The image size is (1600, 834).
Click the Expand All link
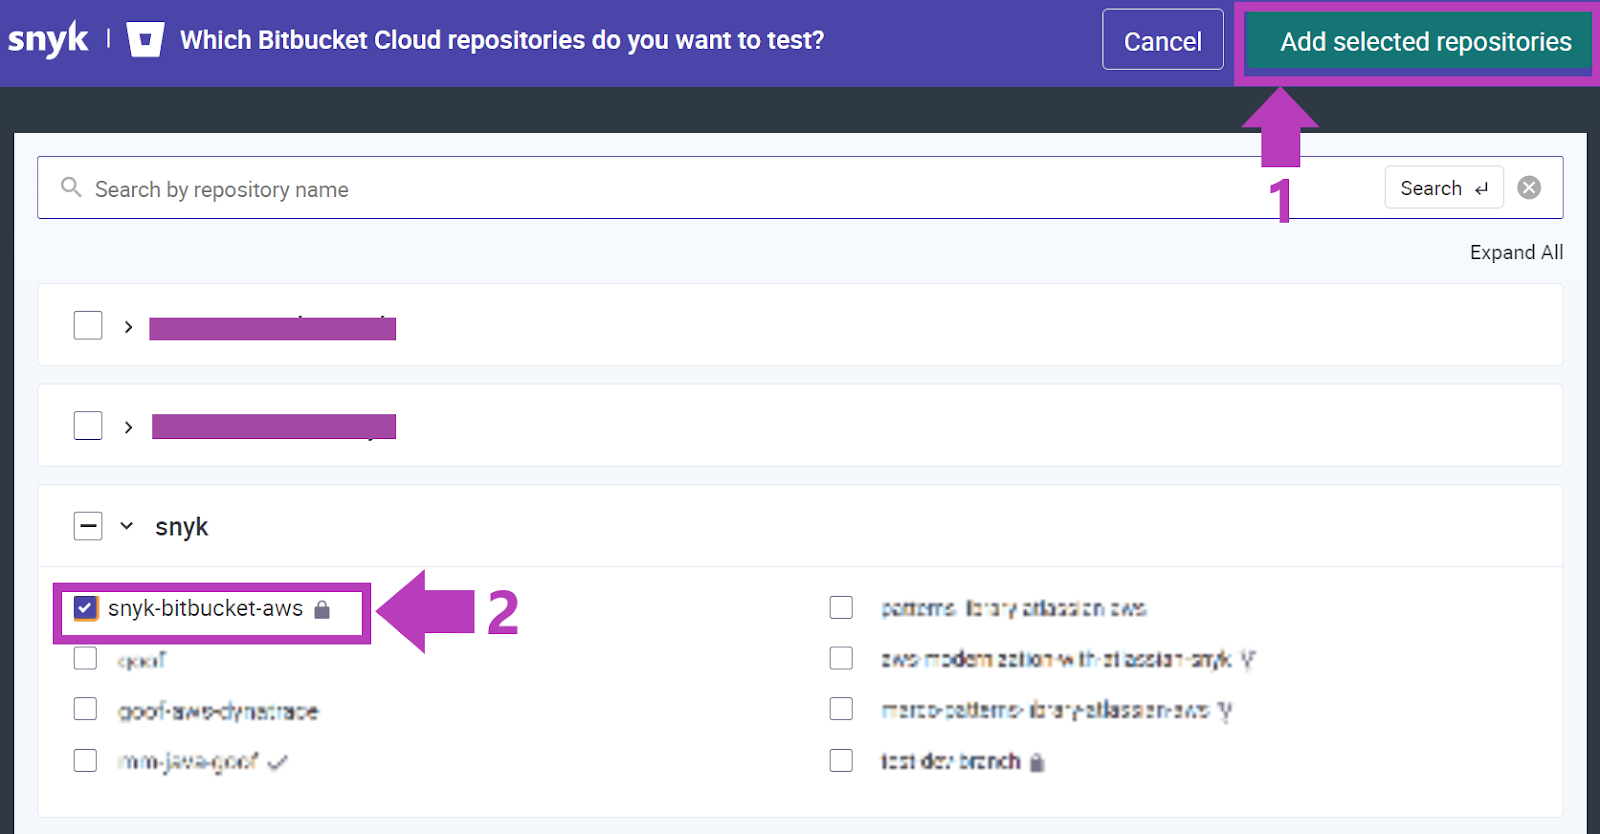click(x=1515, y=253)
